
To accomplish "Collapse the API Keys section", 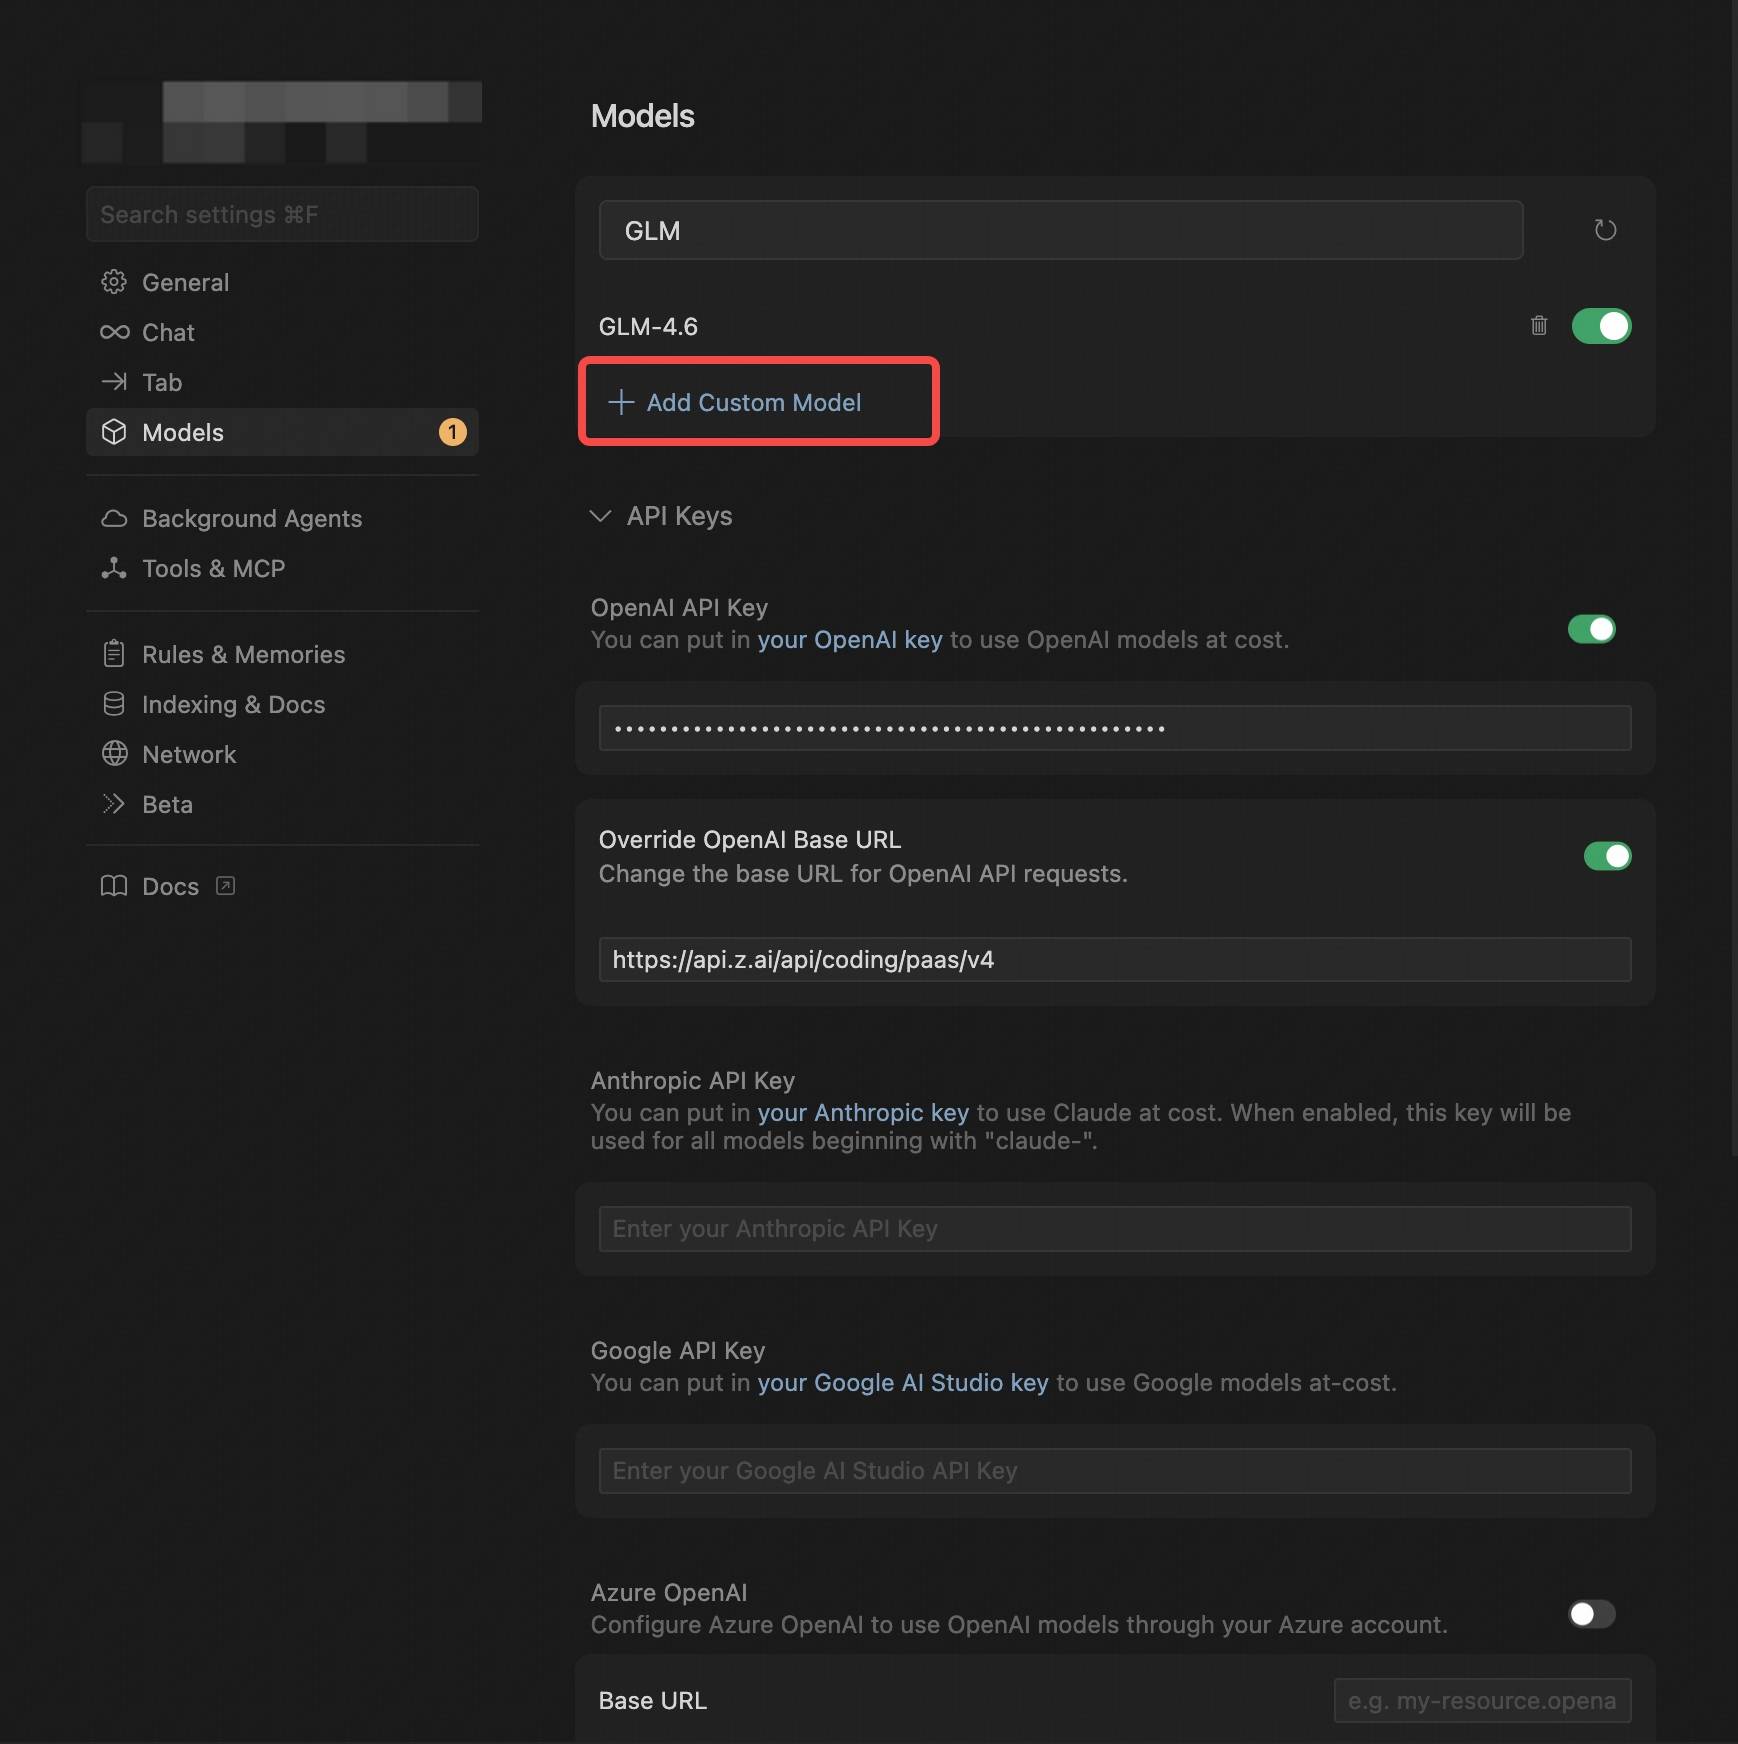I will [600, 516].
